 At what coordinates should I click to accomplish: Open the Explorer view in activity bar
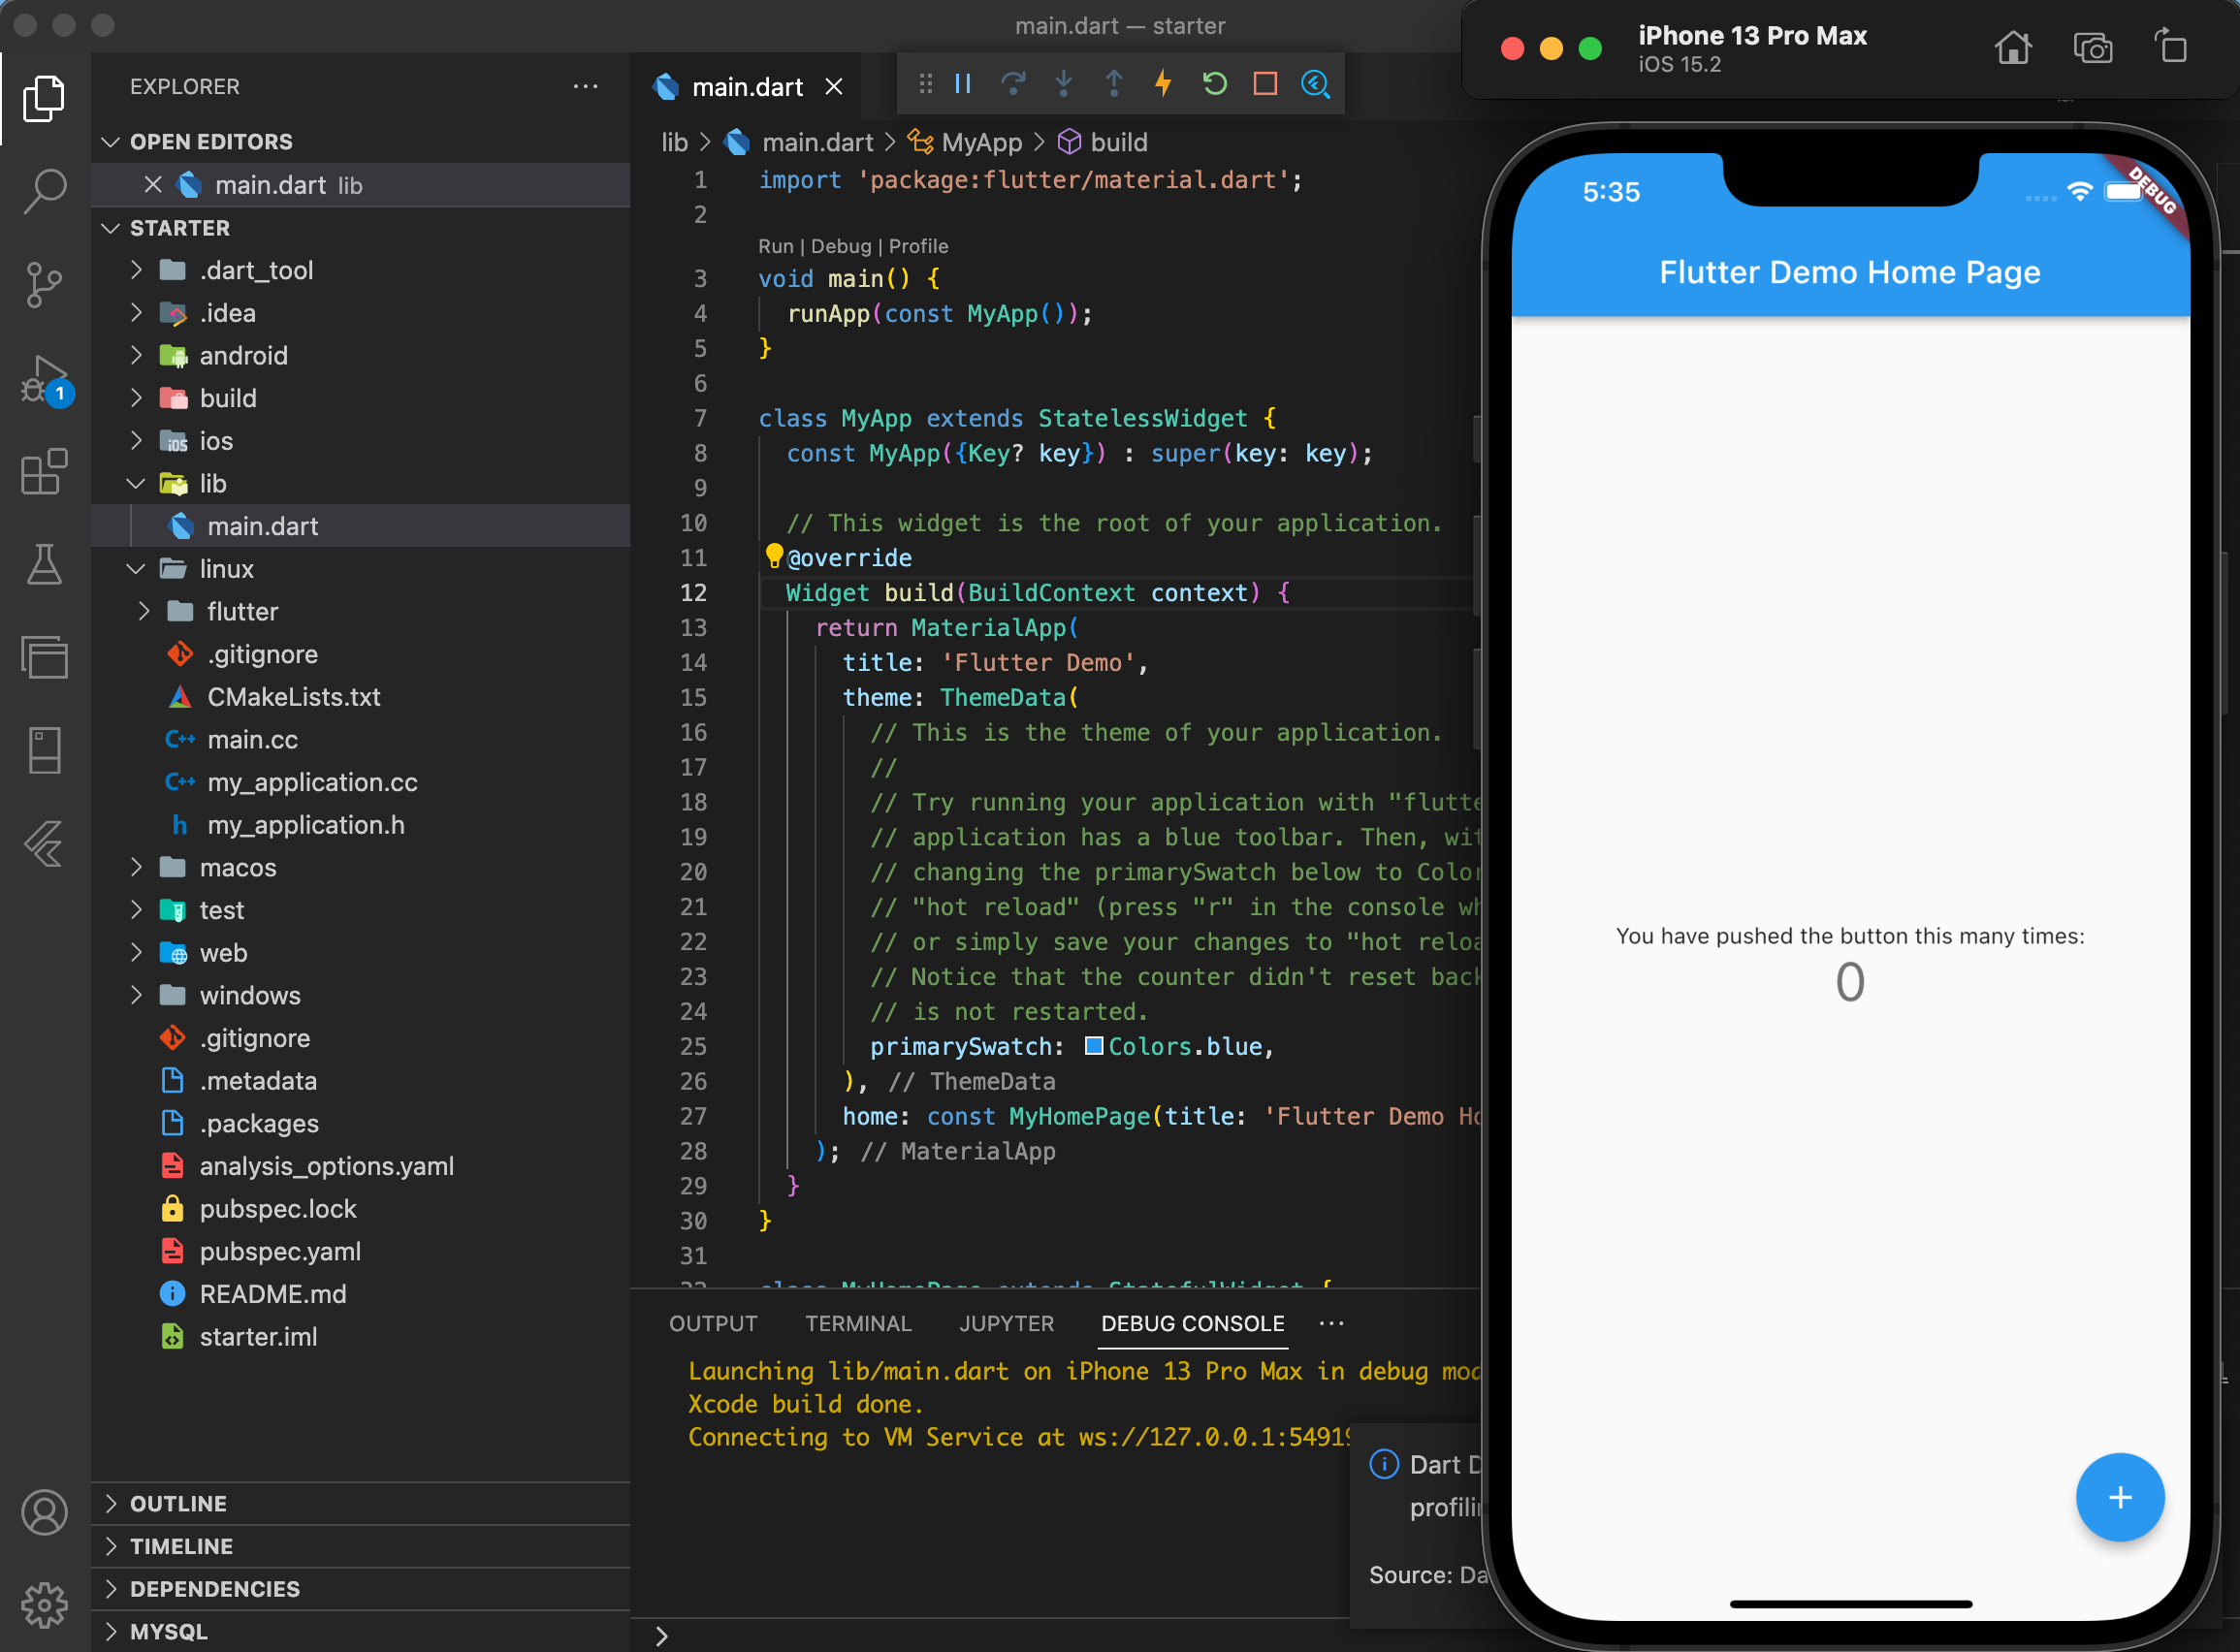pos(44,98)
